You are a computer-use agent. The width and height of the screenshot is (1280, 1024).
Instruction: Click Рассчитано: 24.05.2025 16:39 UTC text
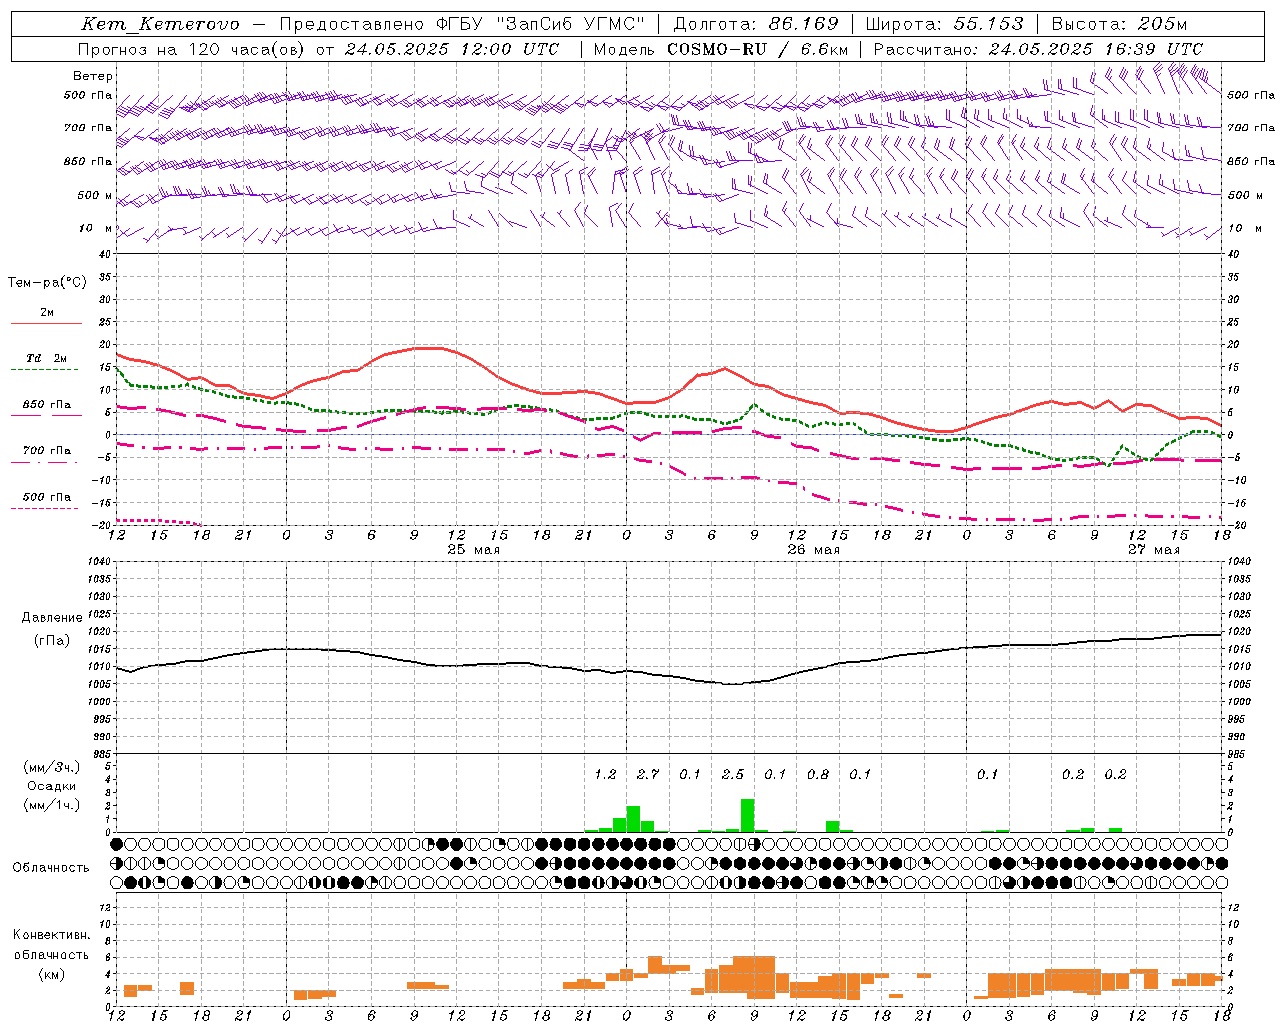pos(1039,48)
